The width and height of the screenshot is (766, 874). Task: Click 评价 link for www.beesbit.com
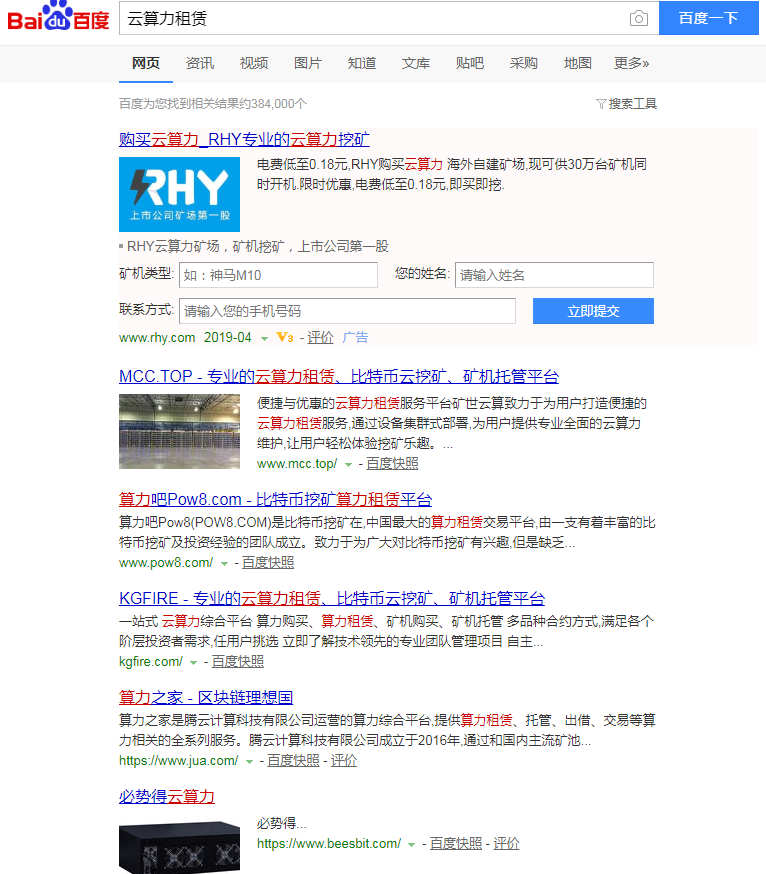[x=506, y=843]
